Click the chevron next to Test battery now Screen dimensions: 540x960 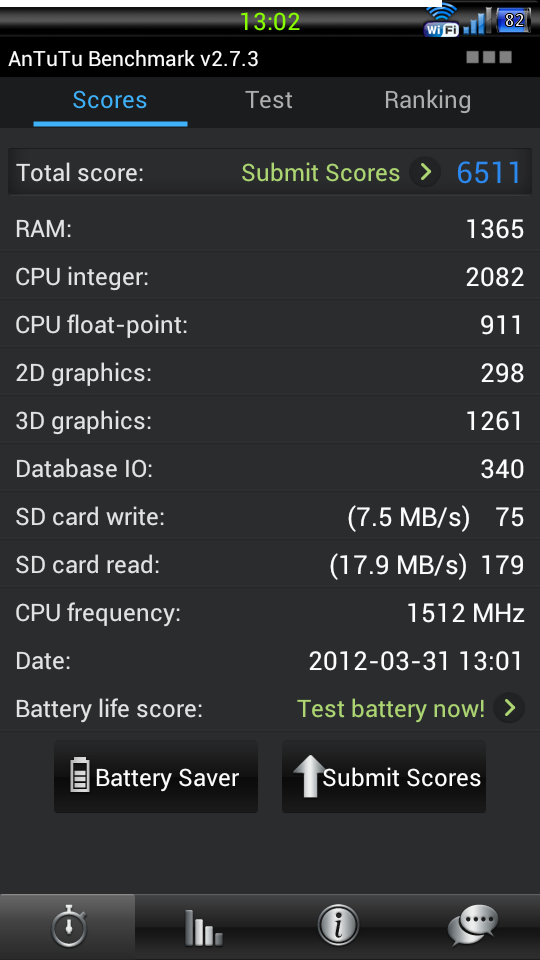pos(509,708)
